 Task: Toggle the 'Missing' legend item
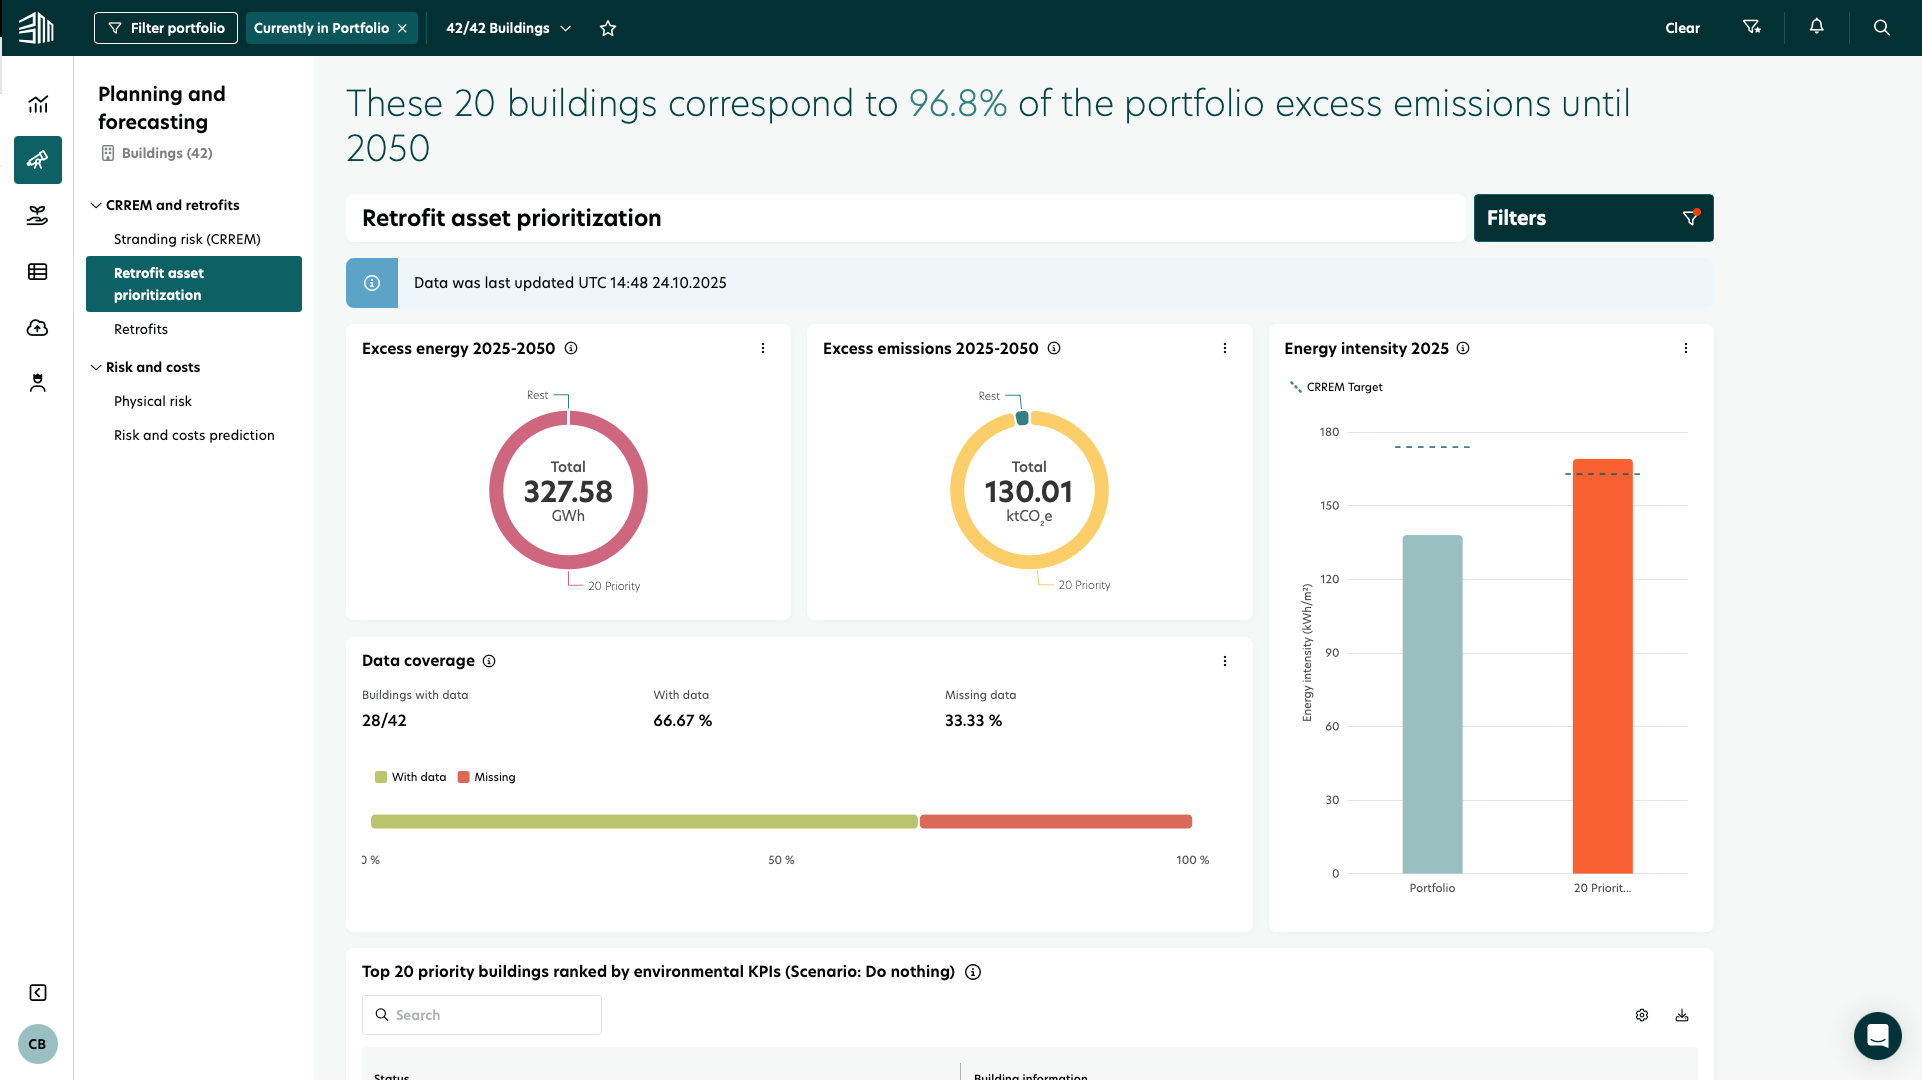click(x=487, y=777)
